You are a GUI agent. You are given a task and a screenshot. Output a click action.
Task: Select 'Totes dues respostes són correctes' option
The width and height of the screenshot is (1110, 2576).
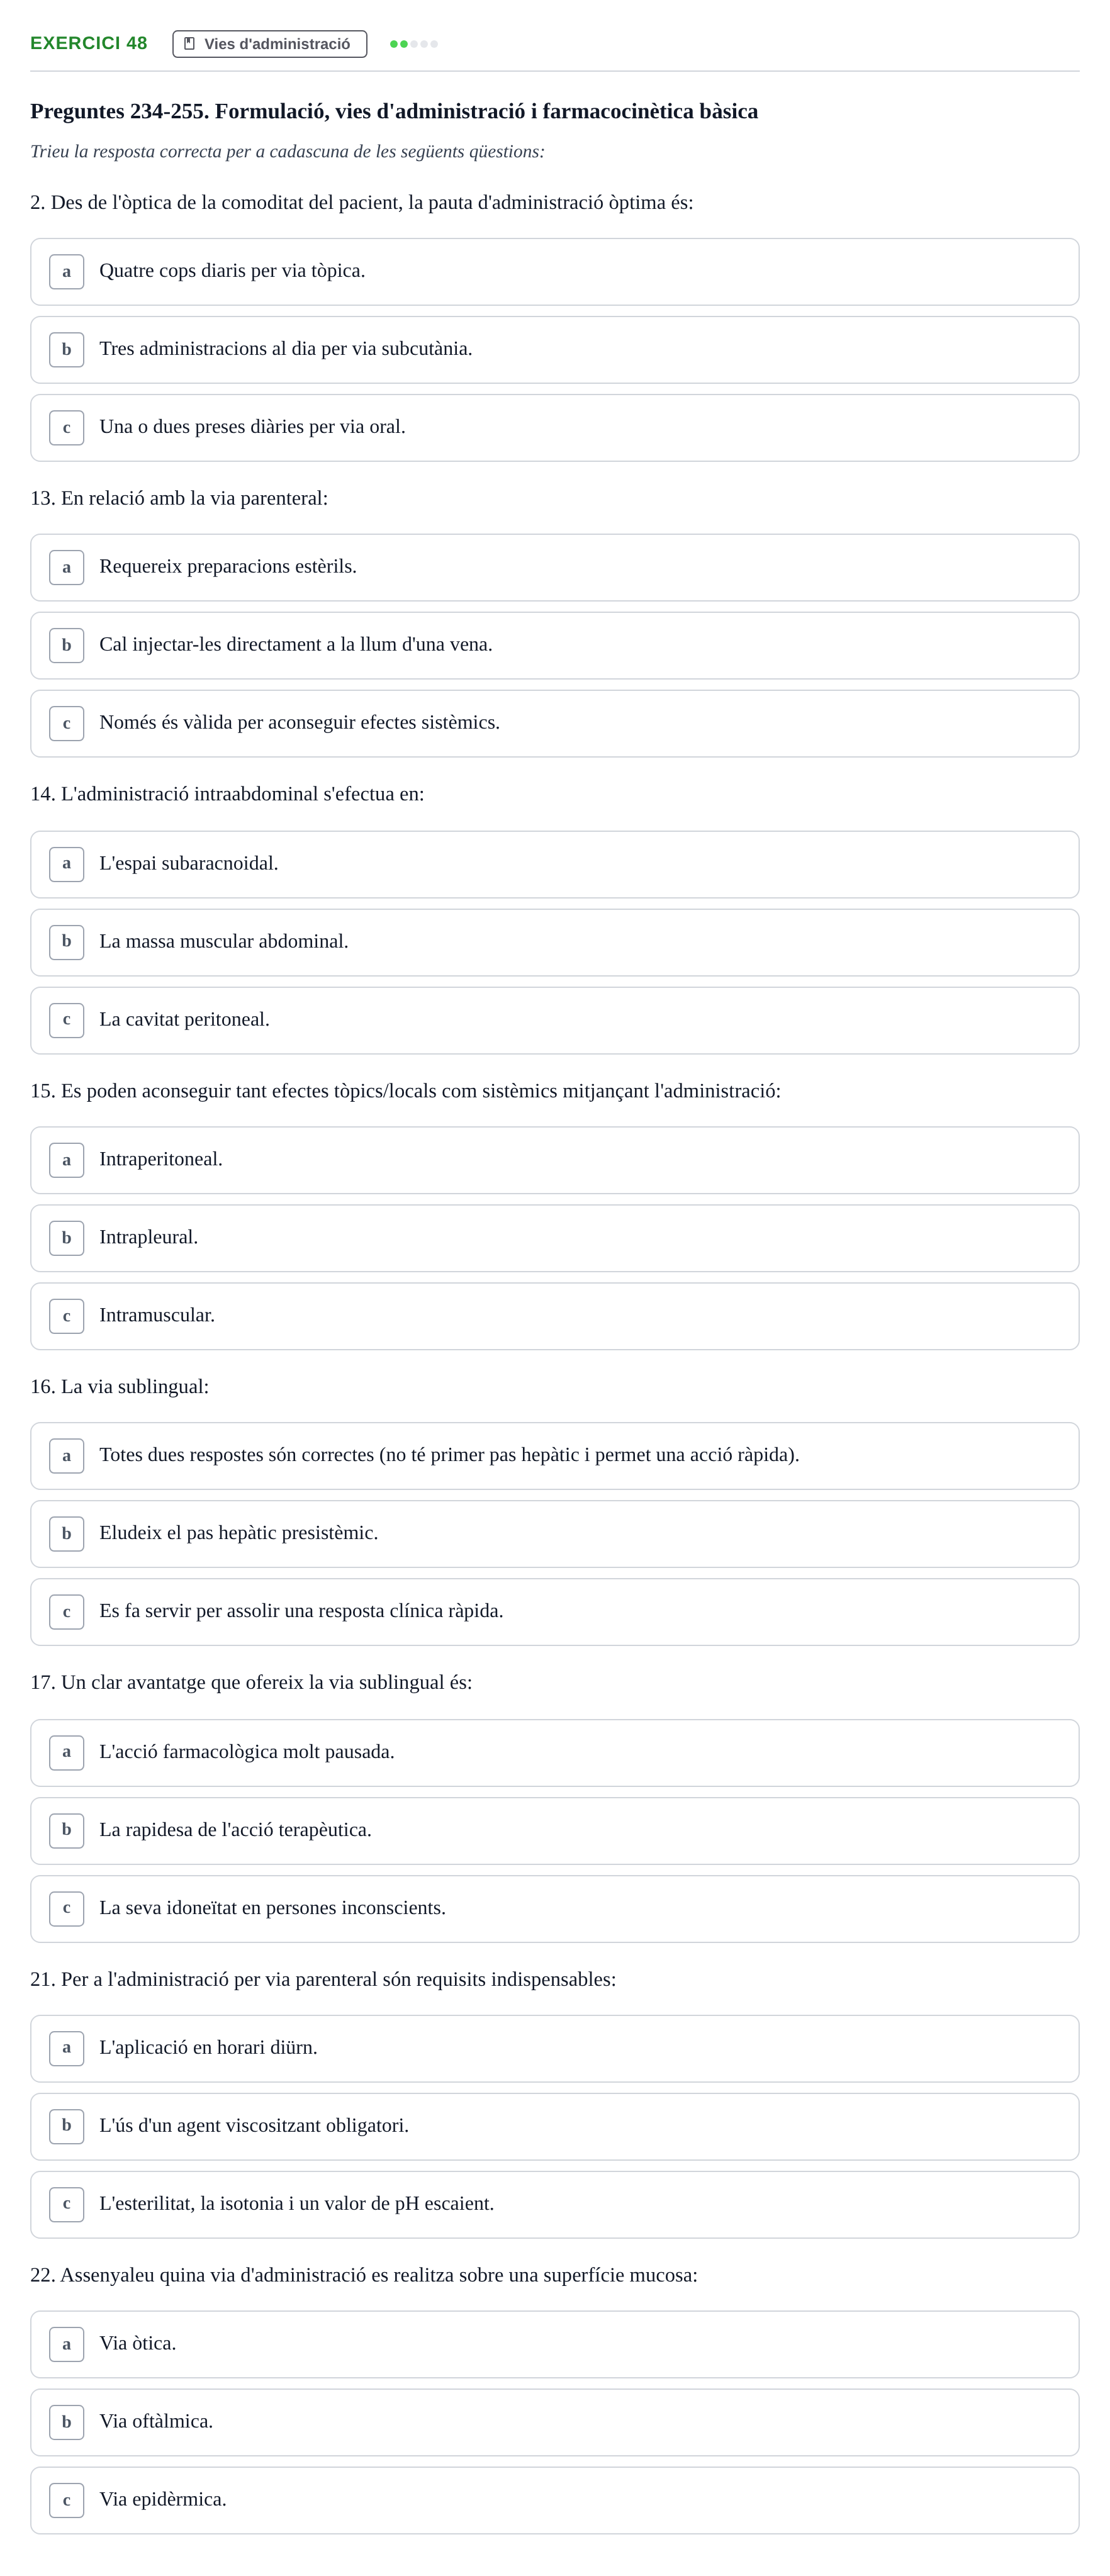pyautogui.click(x=555, y=1456)
